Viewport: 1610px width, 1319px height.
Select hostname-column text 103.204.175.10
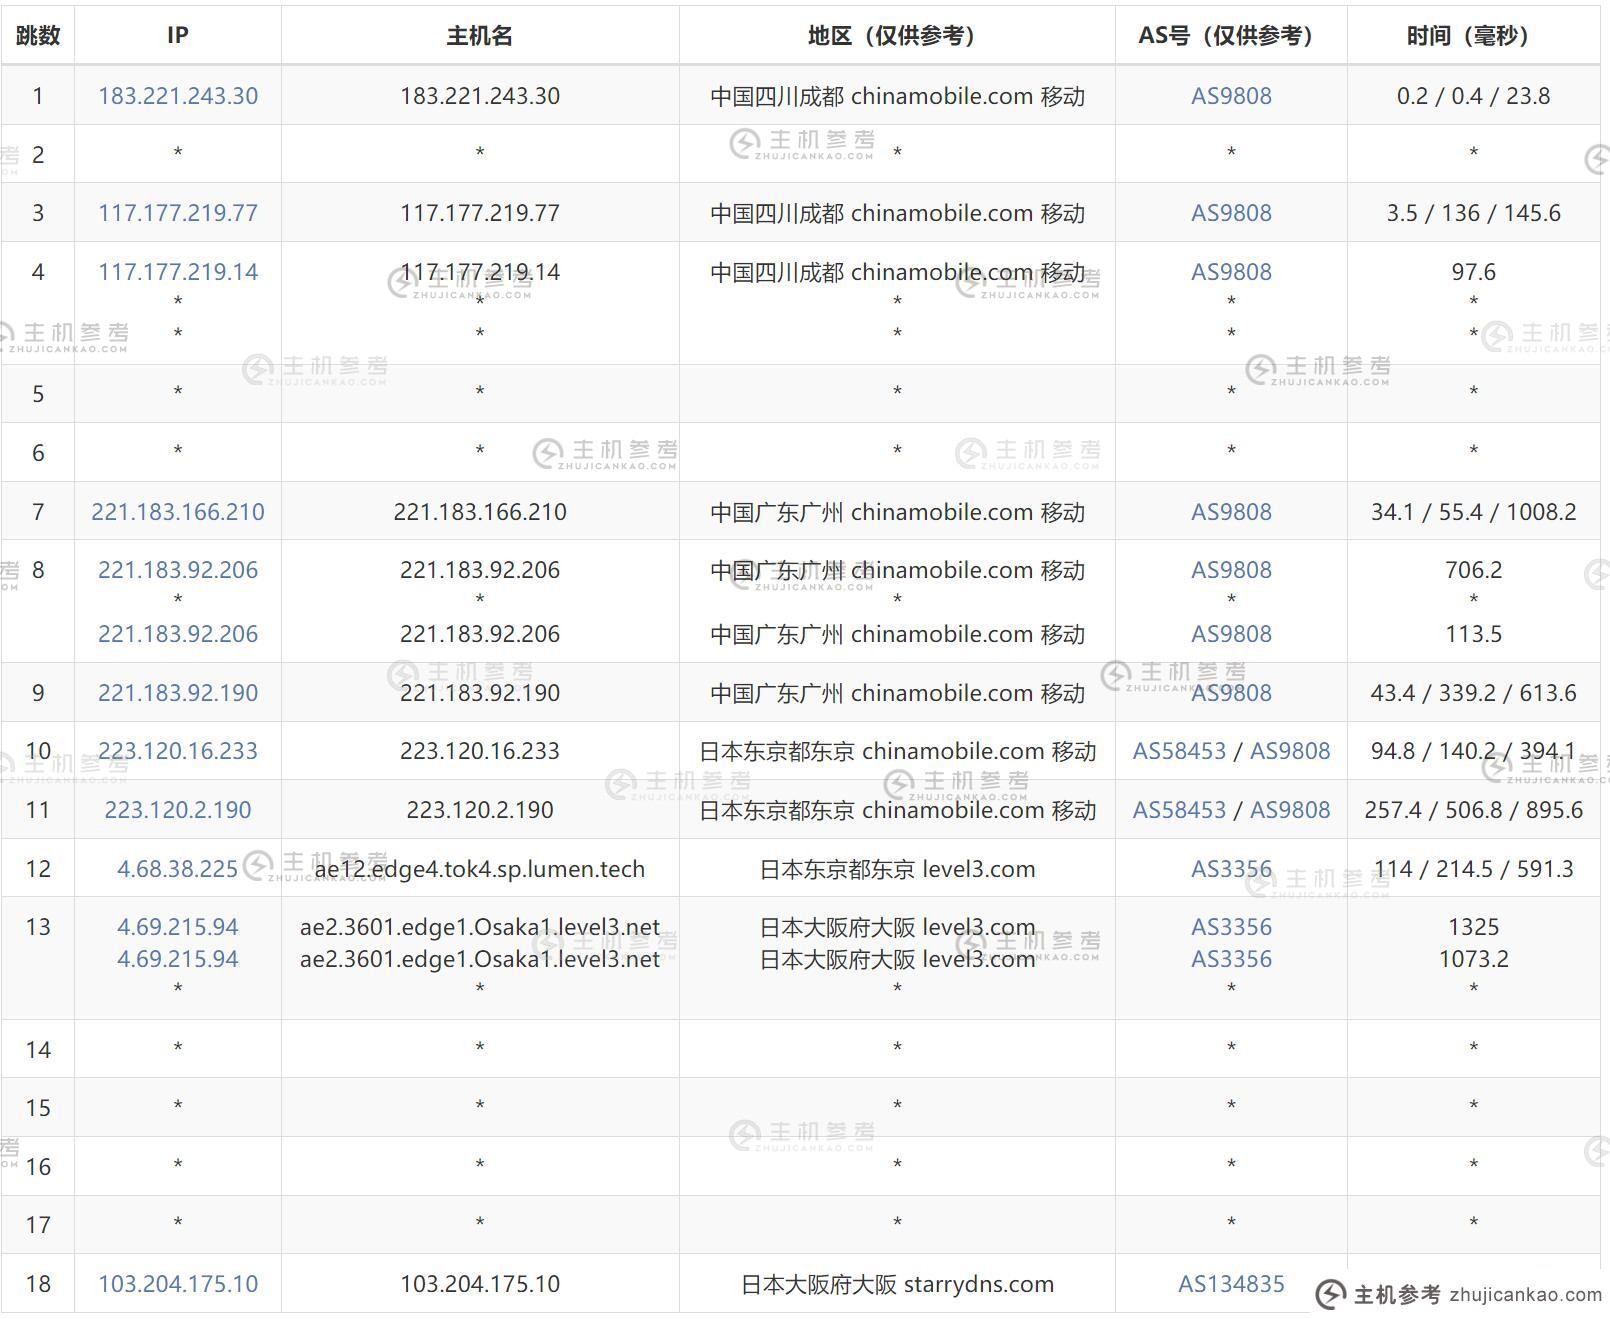tap(480, 1284)
